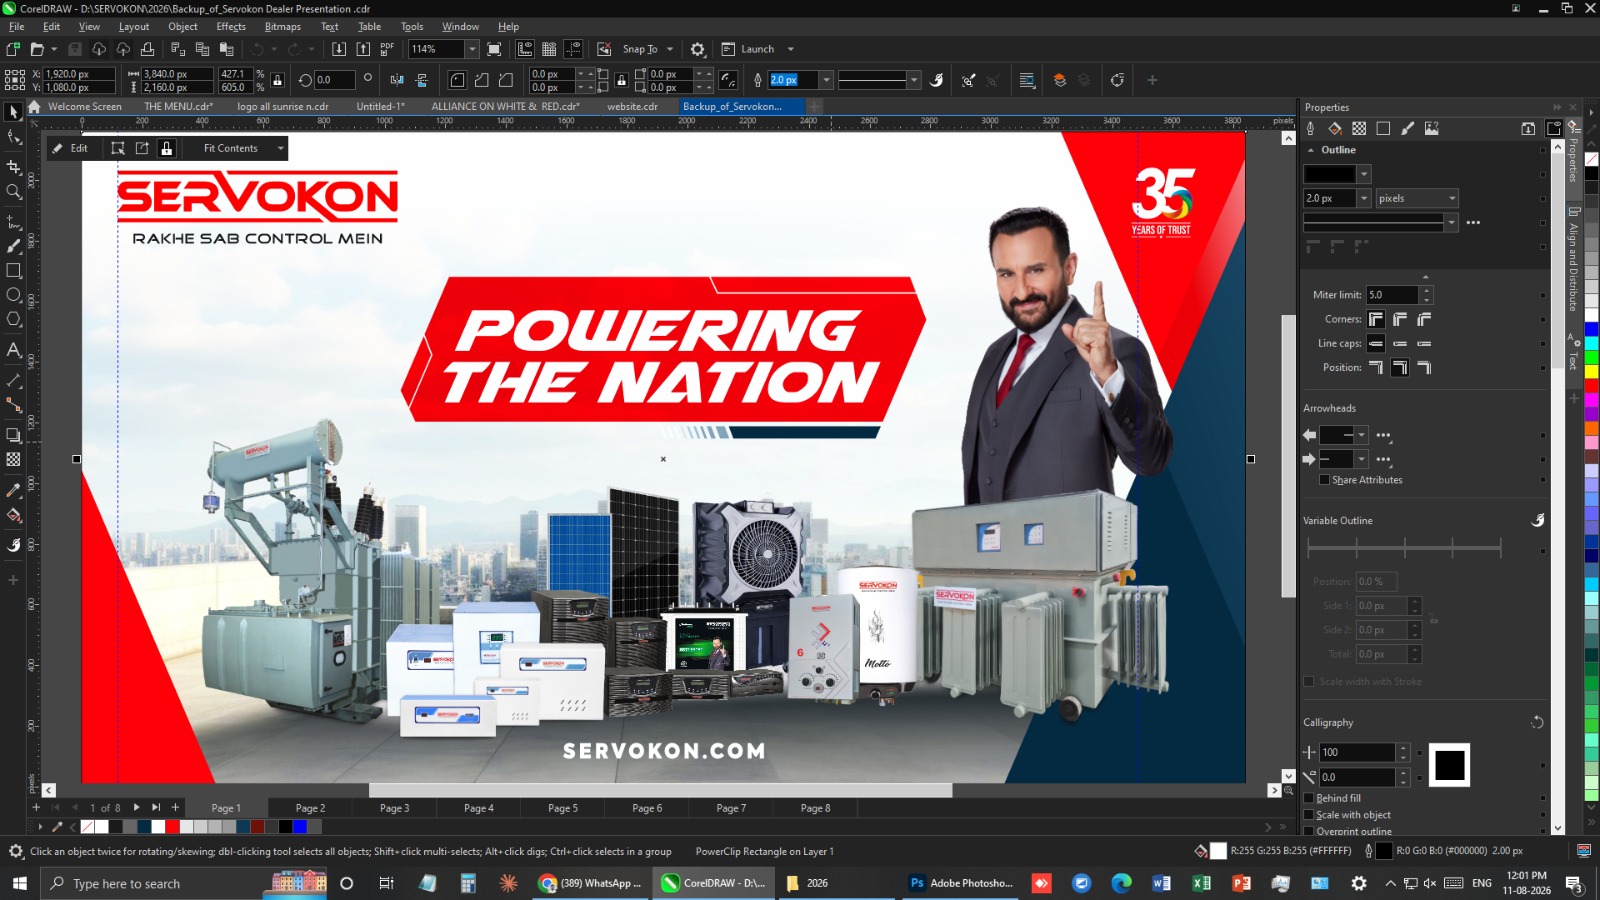
Task: Toggle Show Grid in the toolbar
Action: tap(549, 49)
